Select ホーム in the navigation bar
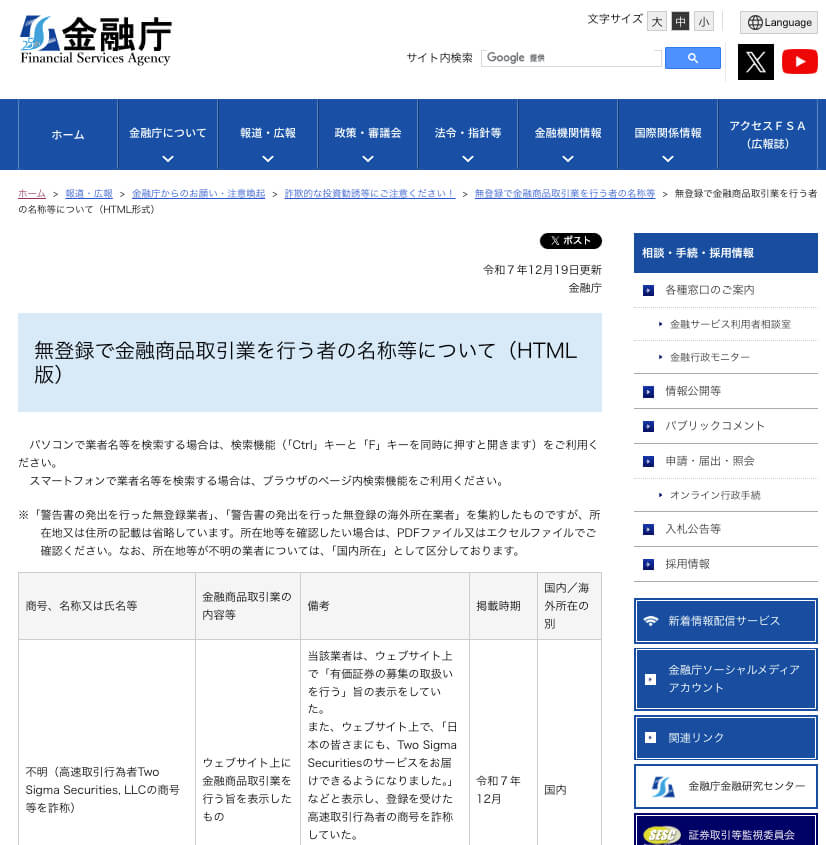 [x=66, y=134]
